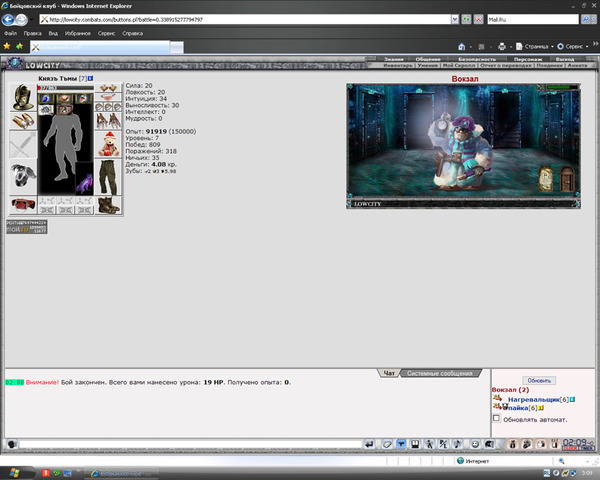The width and height of the screenshot is (600, 480).
Task: Click the browser address bar
Action: click(x=245, y=19)
